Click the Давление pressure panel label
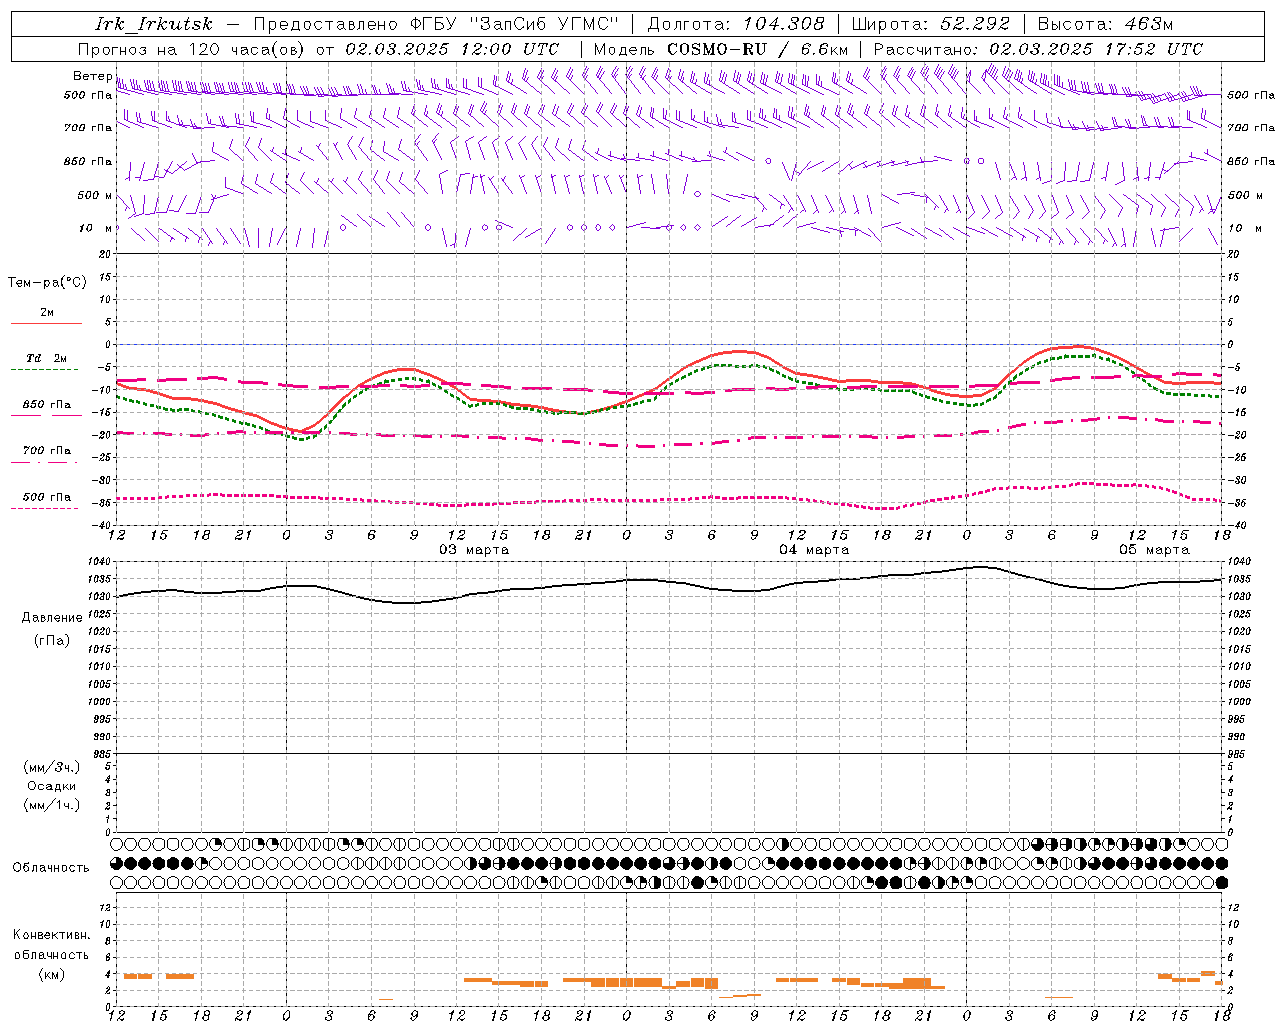Screen dimensions: 1280x1024 point(52,618)
